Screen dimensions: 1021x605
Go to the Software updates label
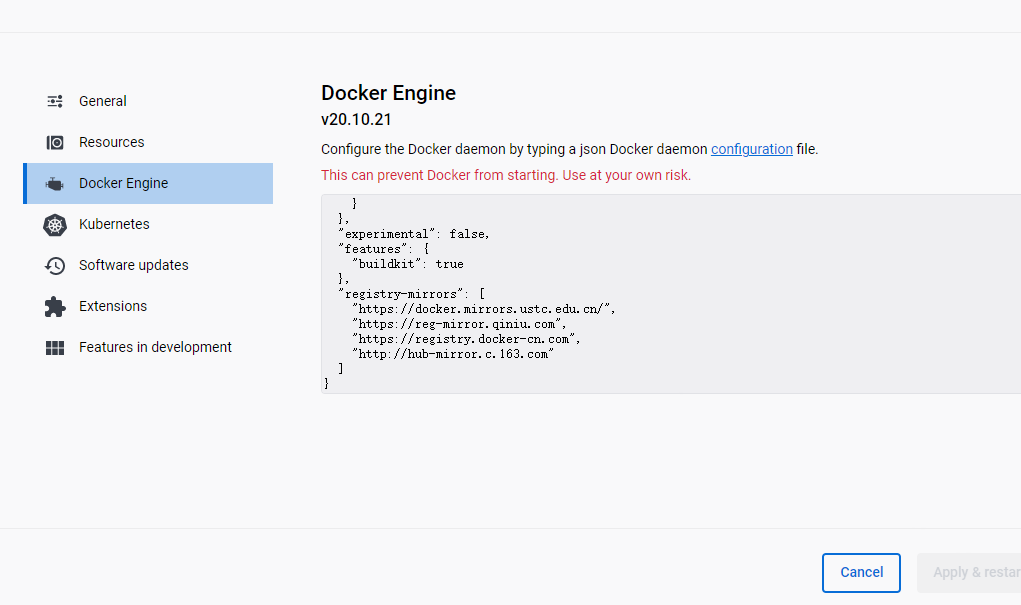click(x=134, y=265)
